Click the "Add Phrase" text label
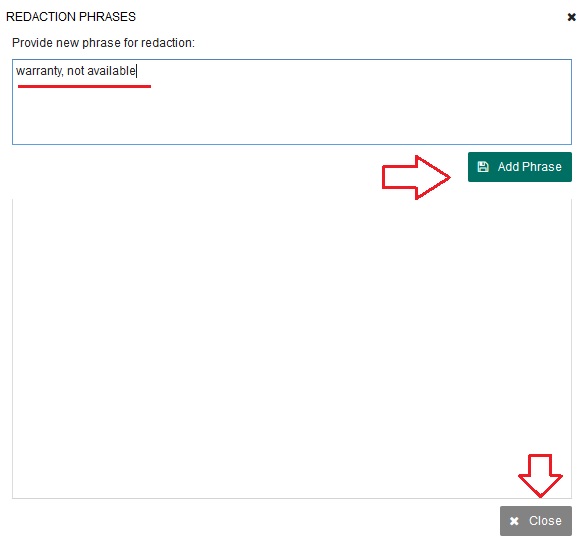 pyautogui.click(x=530, y=167)
